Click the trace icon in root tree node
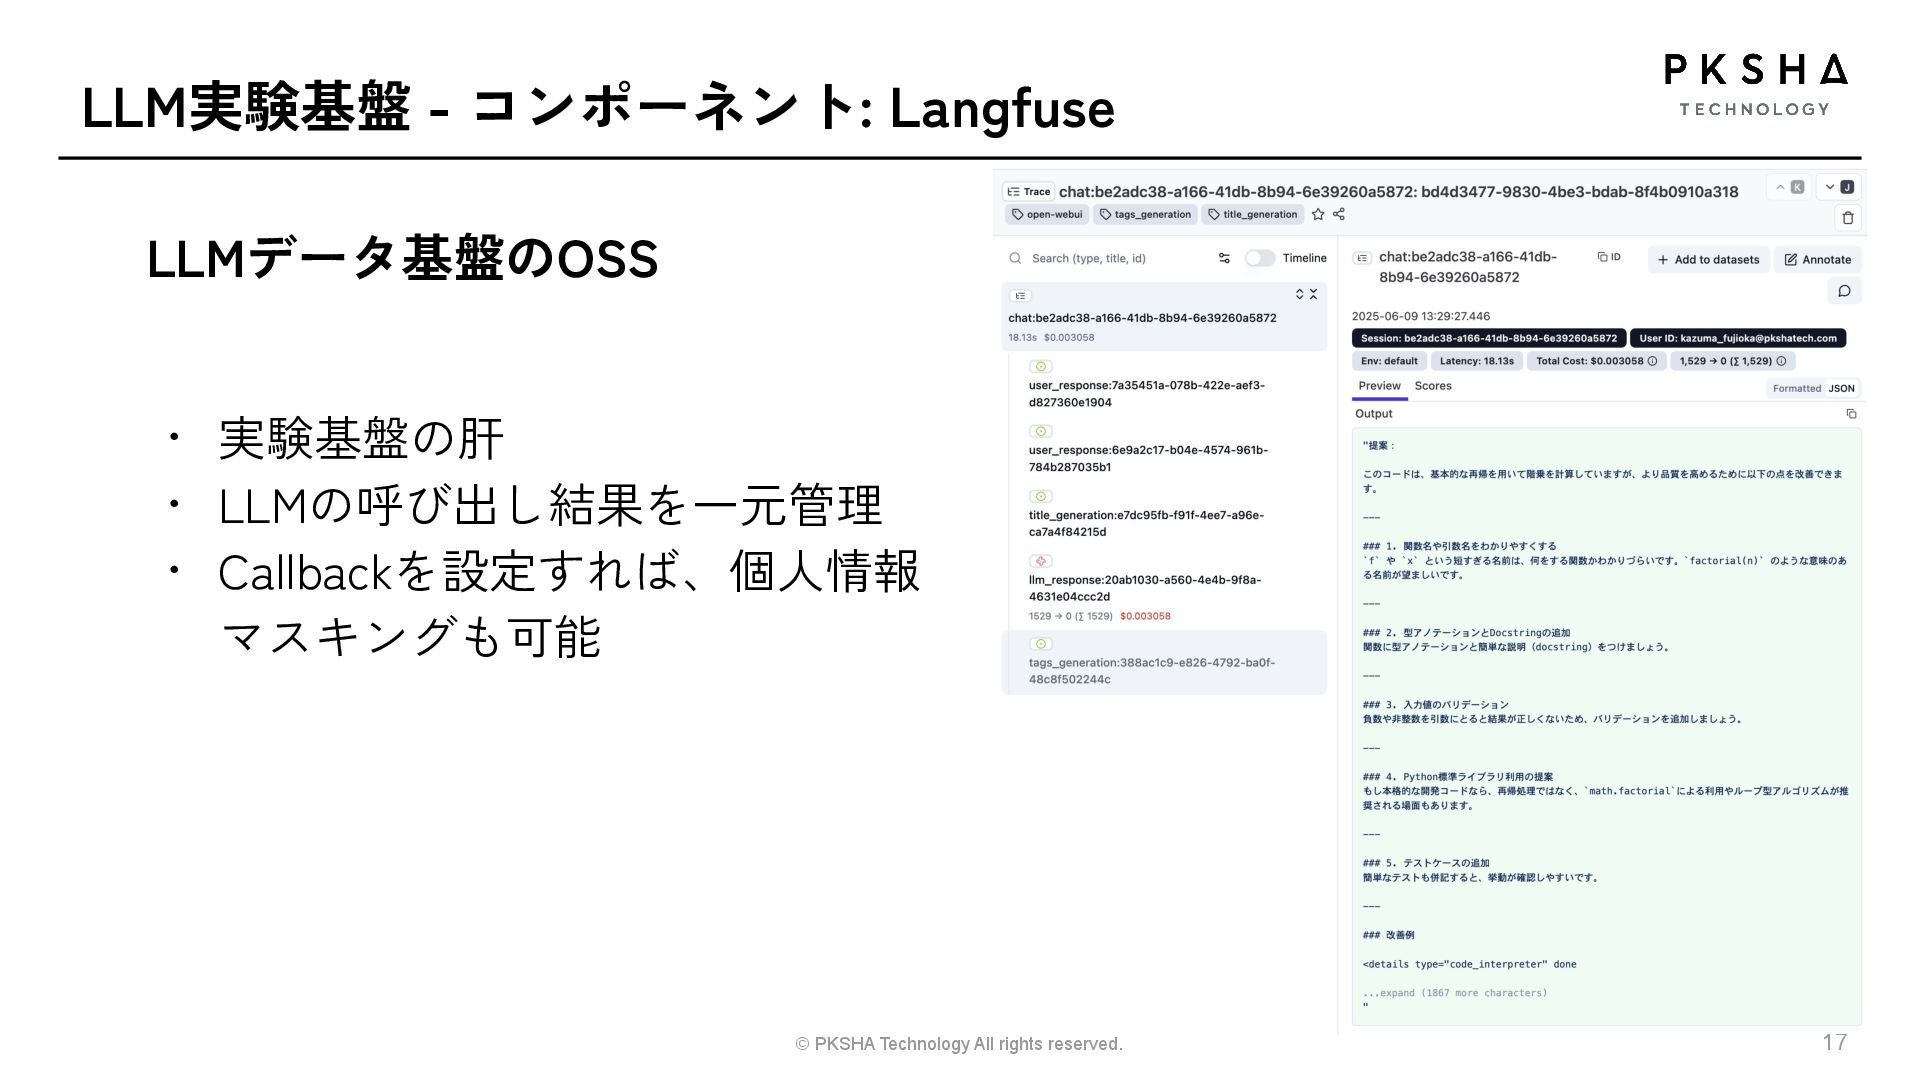 1020,295
